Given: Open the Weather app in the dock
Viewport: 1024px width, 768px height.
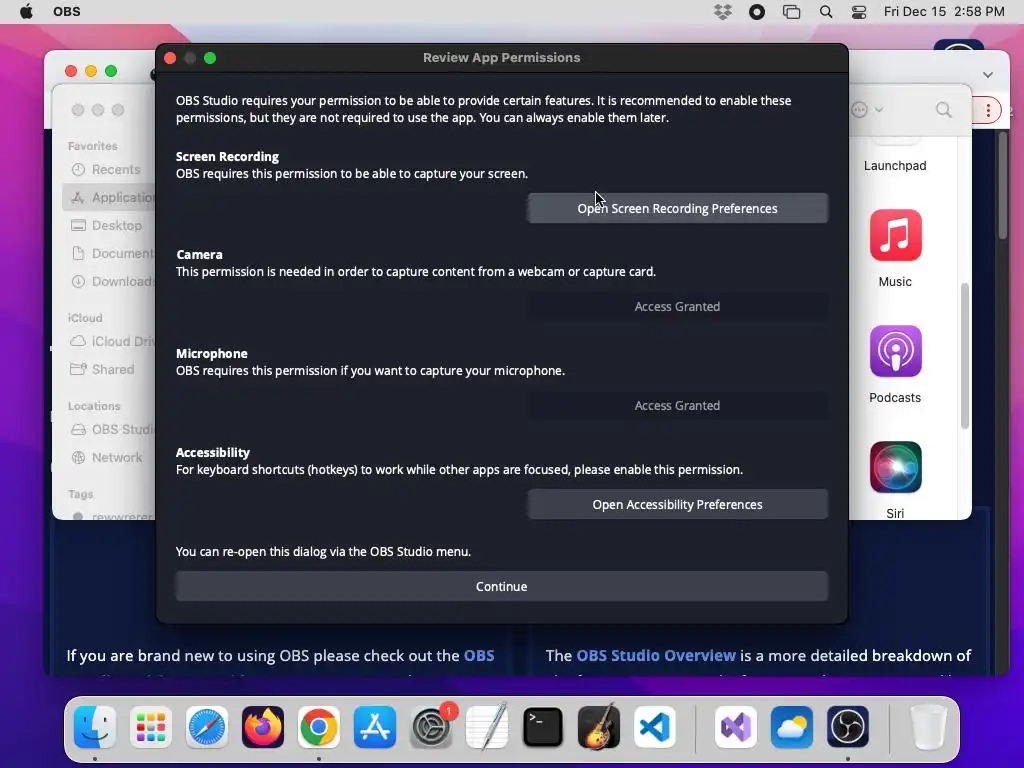Looking at the screenshot, I should tap(792, 727).
